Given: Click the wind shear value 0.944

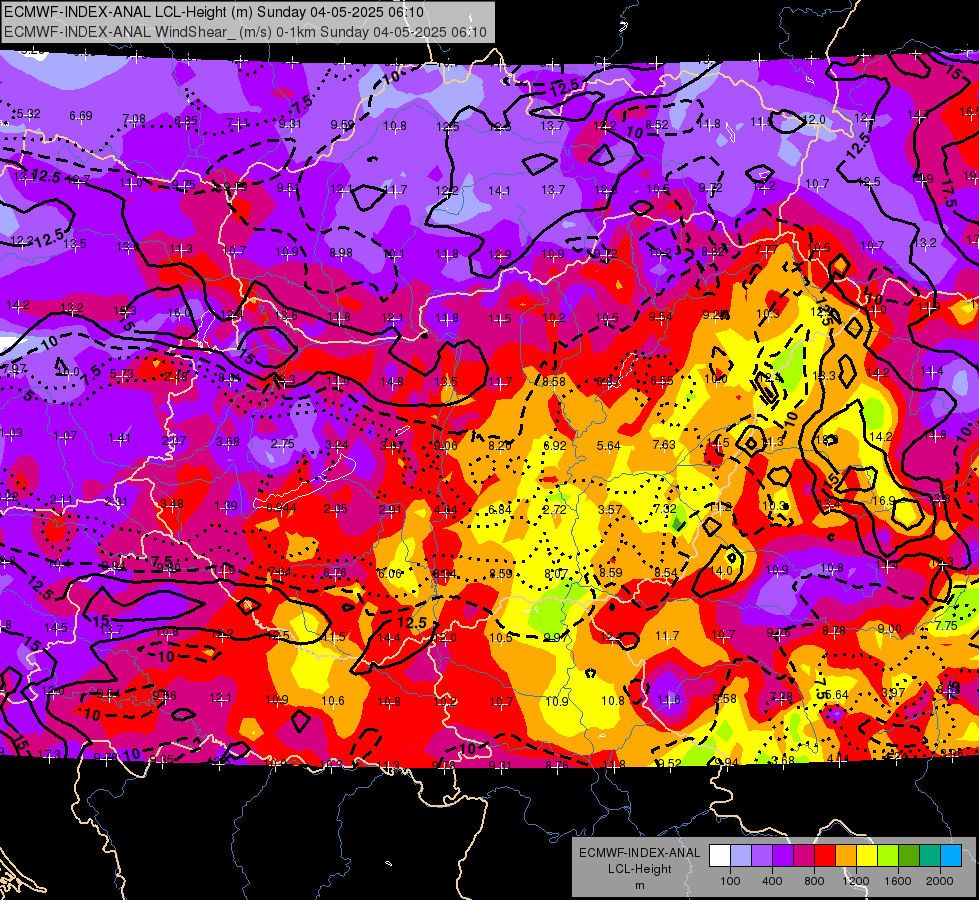Looking at the screenshot, I should (282, 508).
